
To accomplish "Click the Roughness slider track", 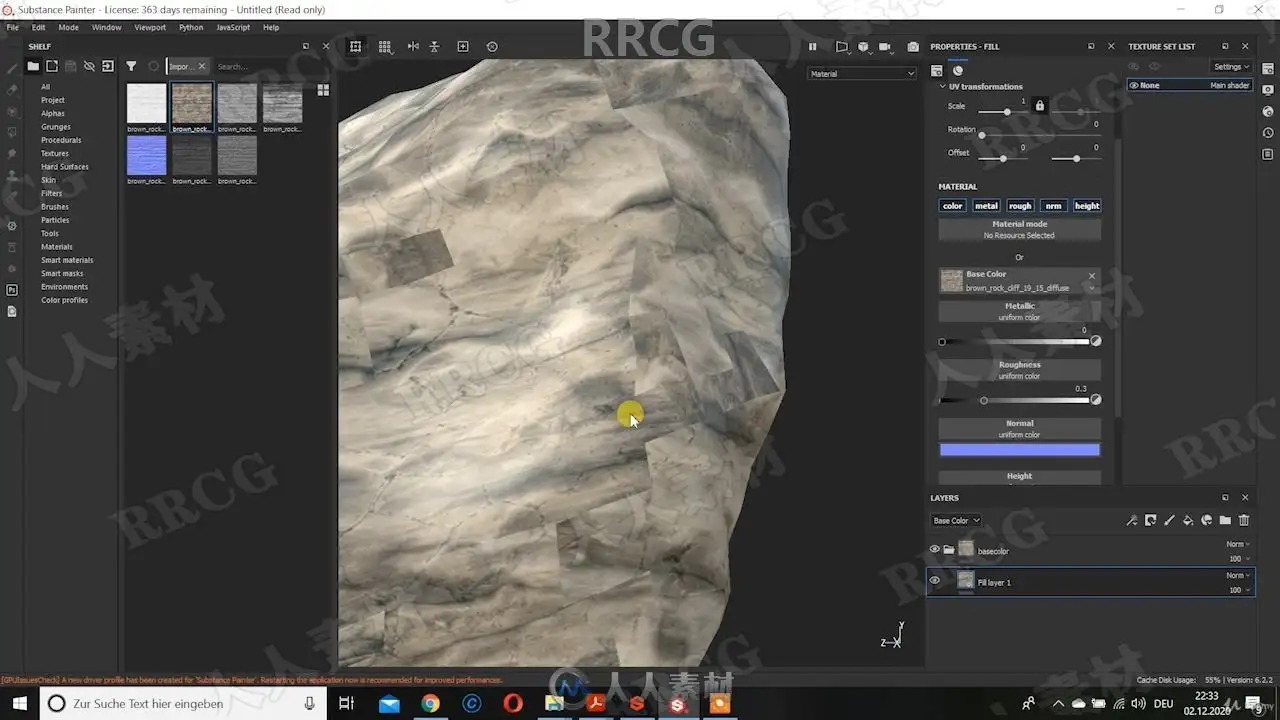I will pyautogui.click(x=1030, y=400).
